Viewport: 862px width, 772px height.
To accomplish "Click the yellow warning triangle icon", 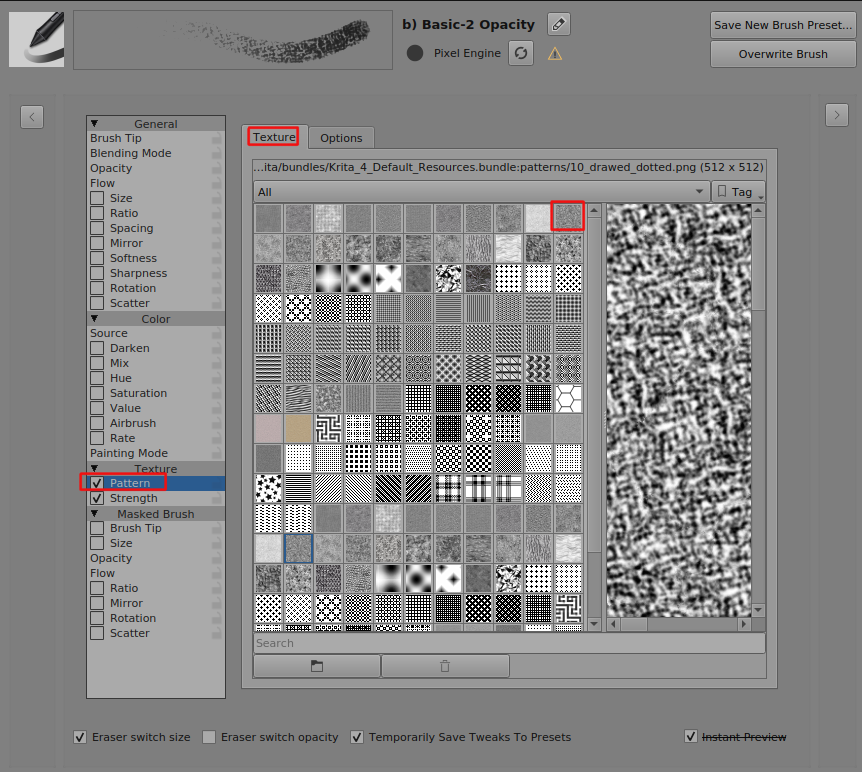I will pos(555,53).
